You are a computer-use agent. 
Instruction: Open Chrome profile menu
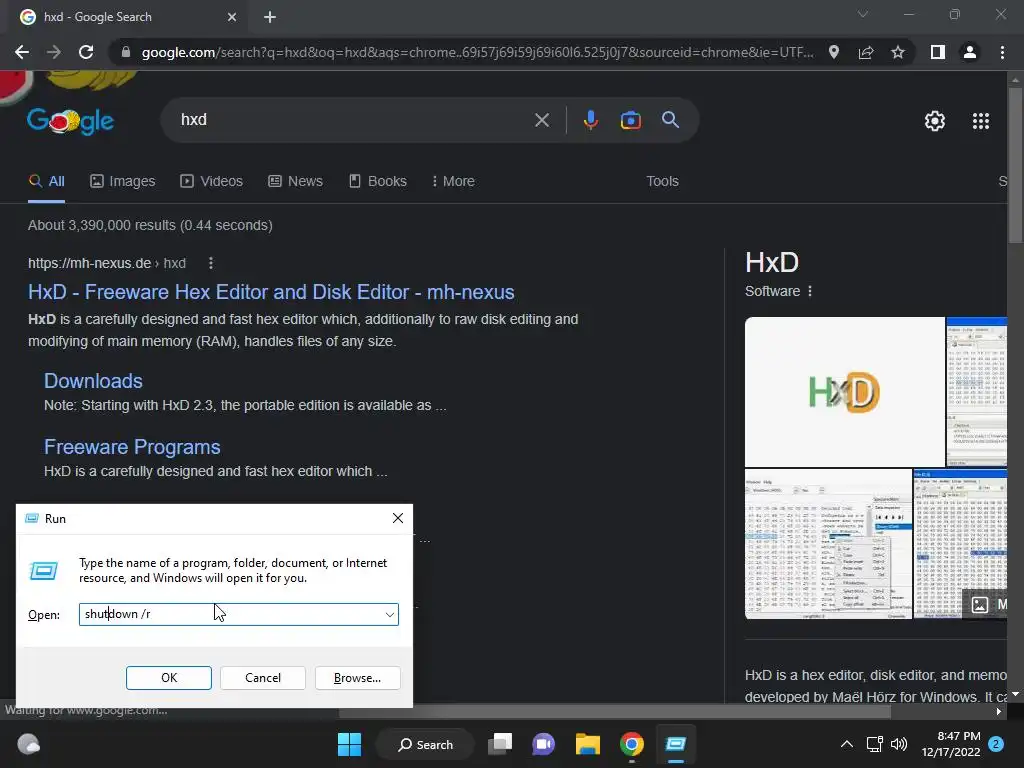[x=970, y=52]
